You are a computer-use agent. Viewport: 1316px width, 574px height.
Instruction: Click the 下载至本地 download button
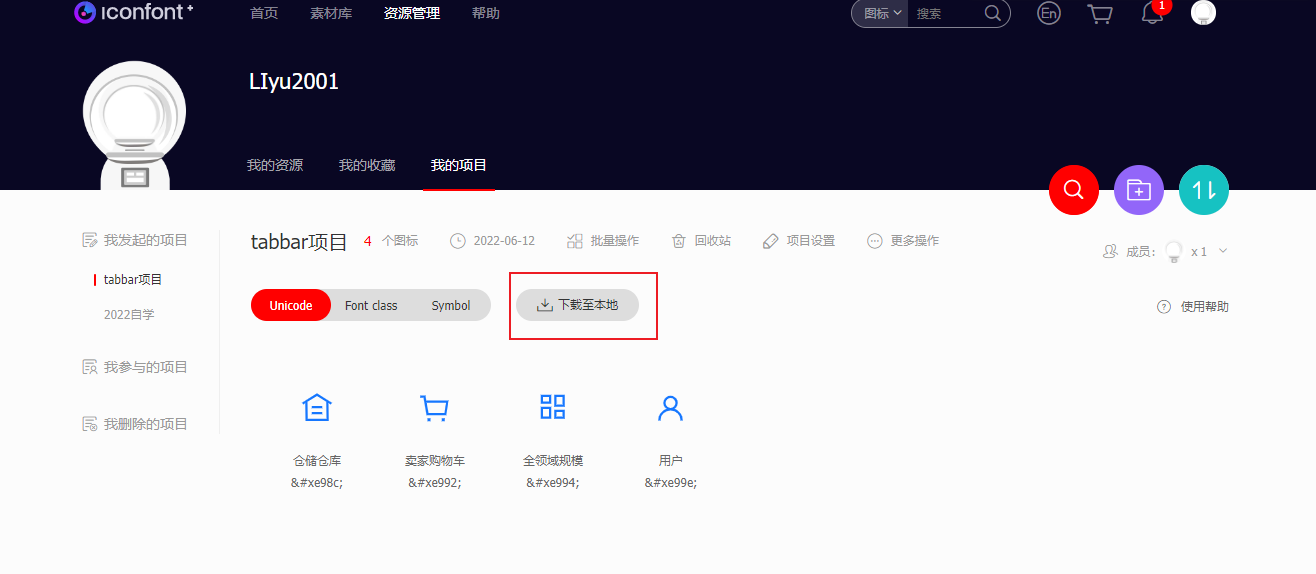pos(577,305)
